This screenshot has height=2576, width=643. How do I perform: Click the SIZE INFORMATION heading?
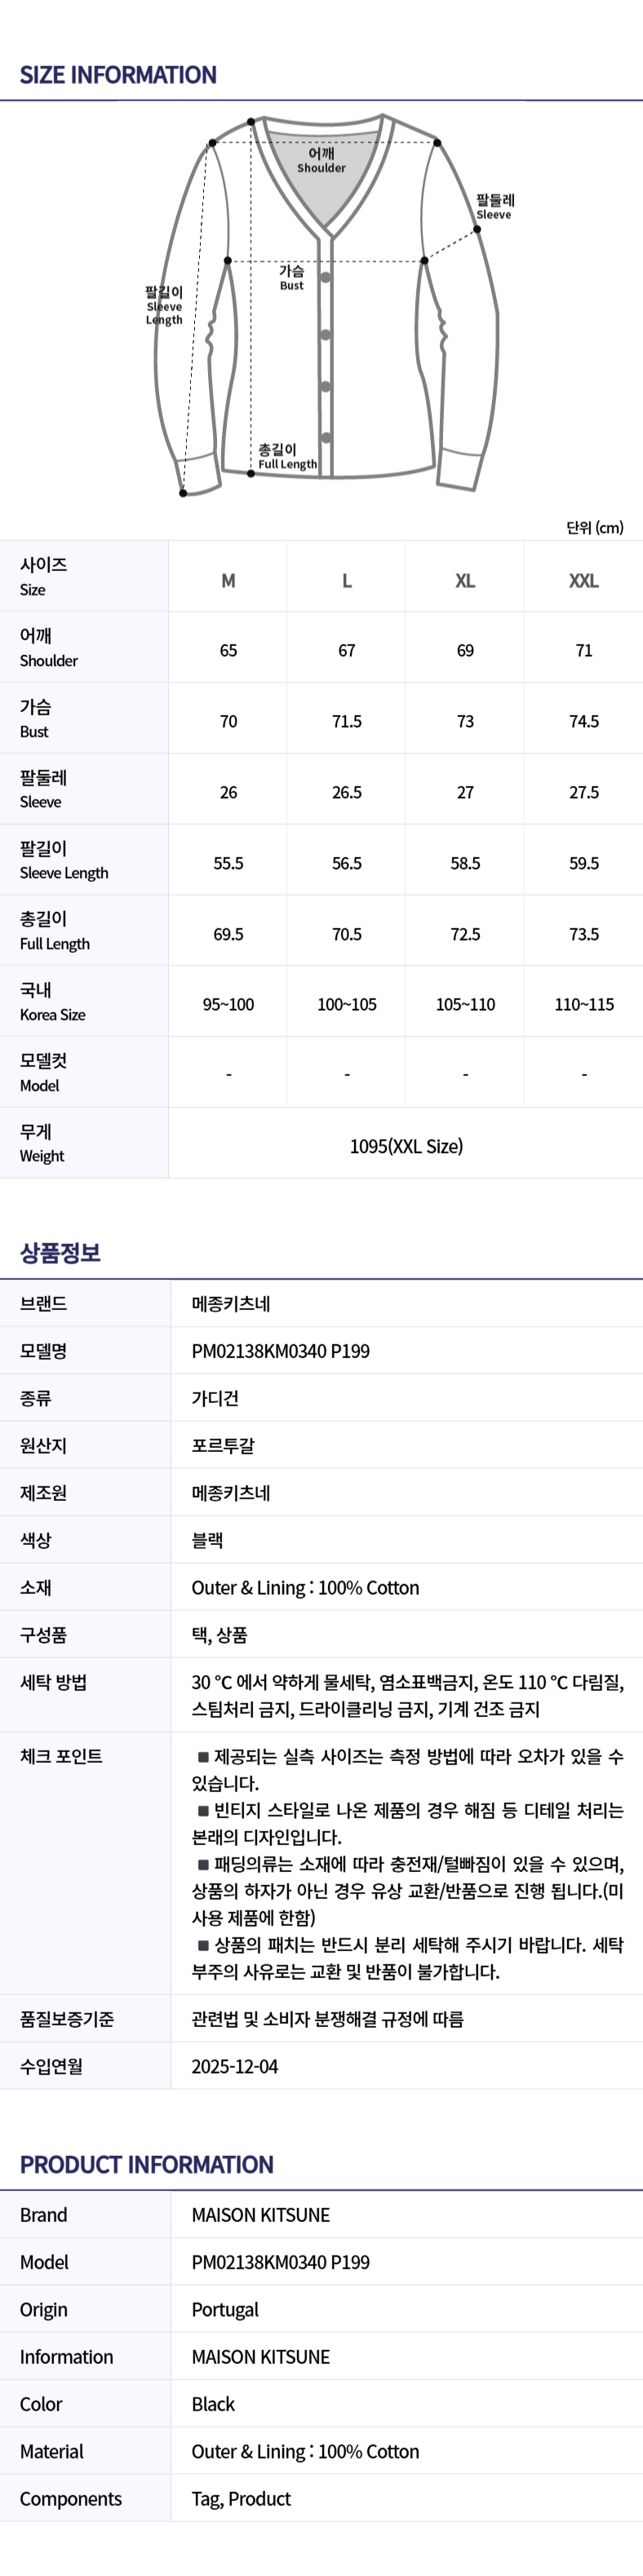118,75
